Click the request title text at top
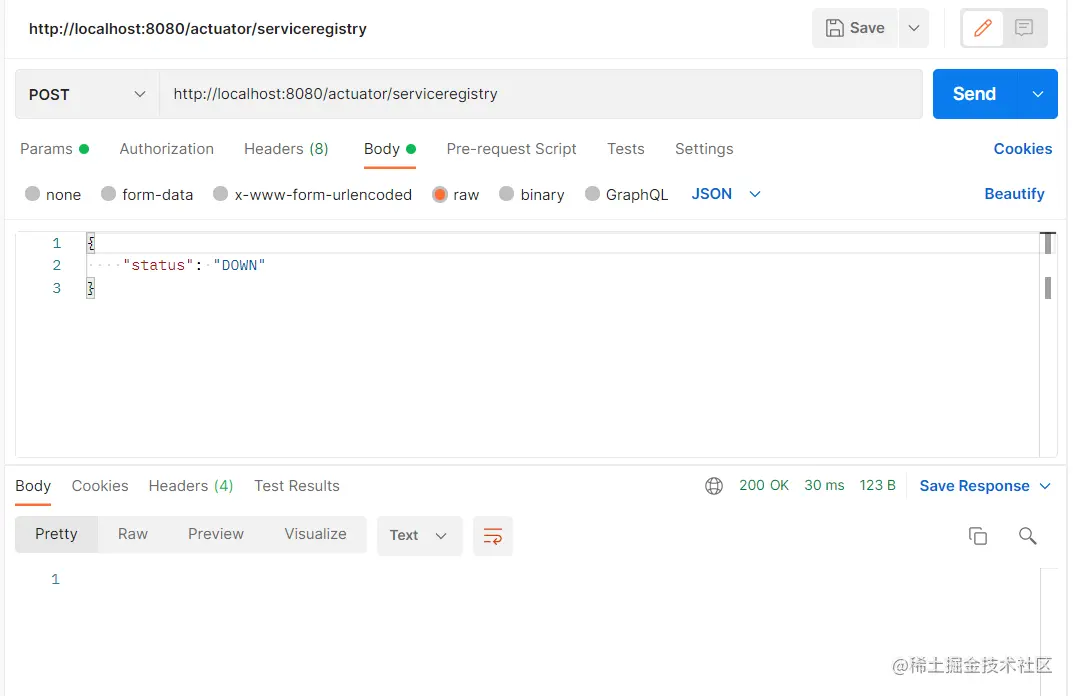 pyautogui.click(x=198, y=29)
